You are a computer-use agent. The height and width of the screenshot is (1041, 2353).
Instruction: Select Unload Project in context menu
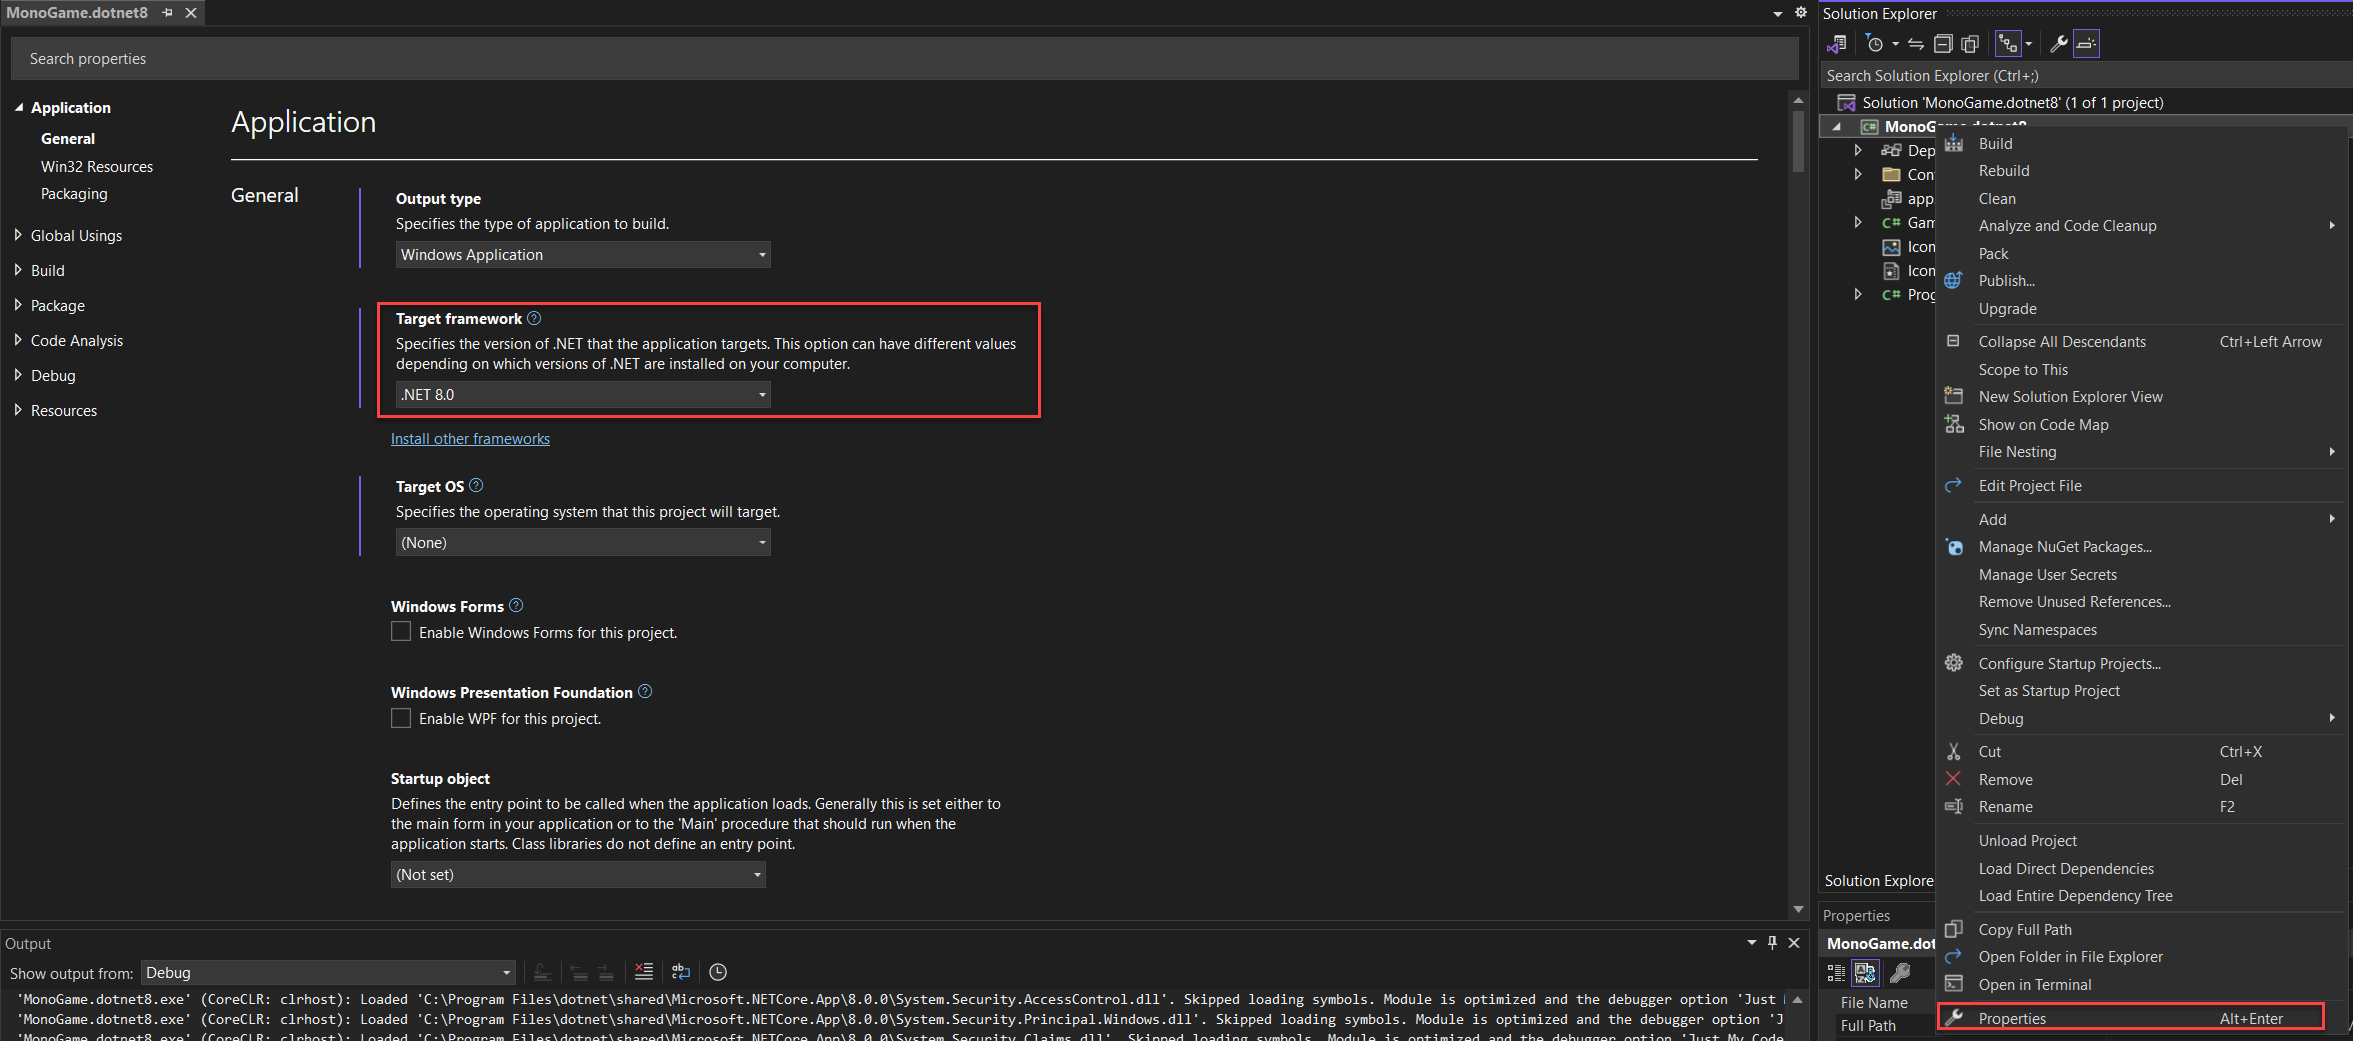pos(2140,841)
